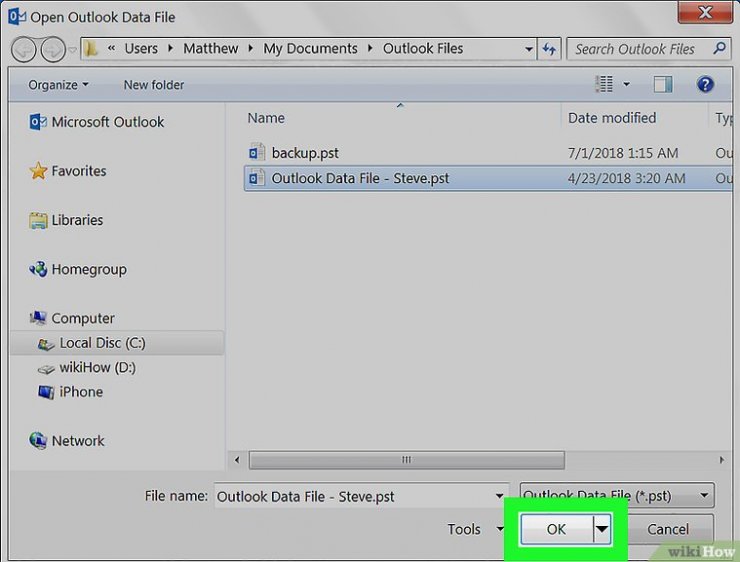Click the scroll right arrow
The width and height of the screenshot is (740, 562).
click(721, 460)
